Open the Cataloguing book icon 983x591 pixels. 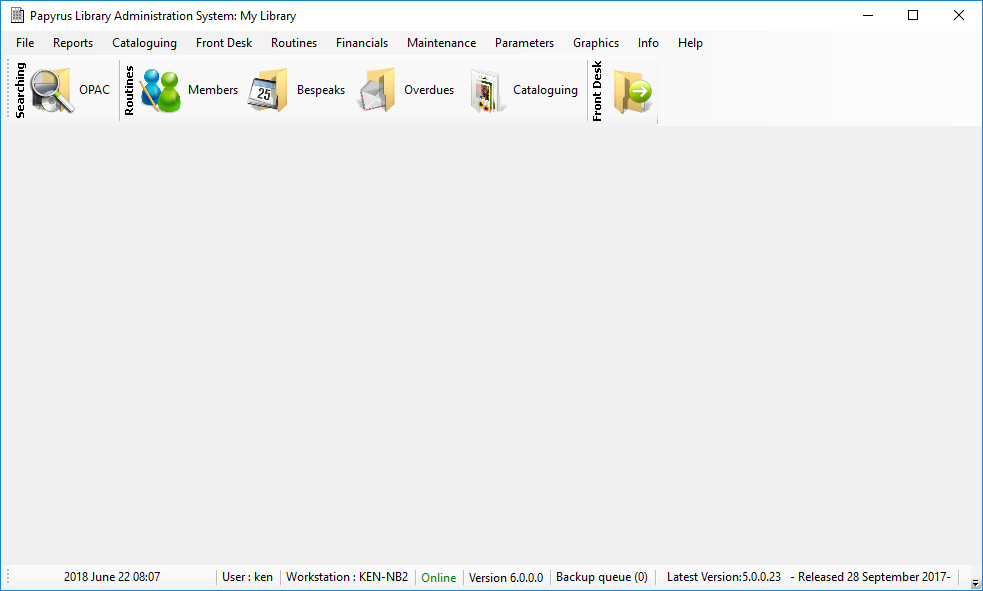pyautogui.click(x=486, y=92)
